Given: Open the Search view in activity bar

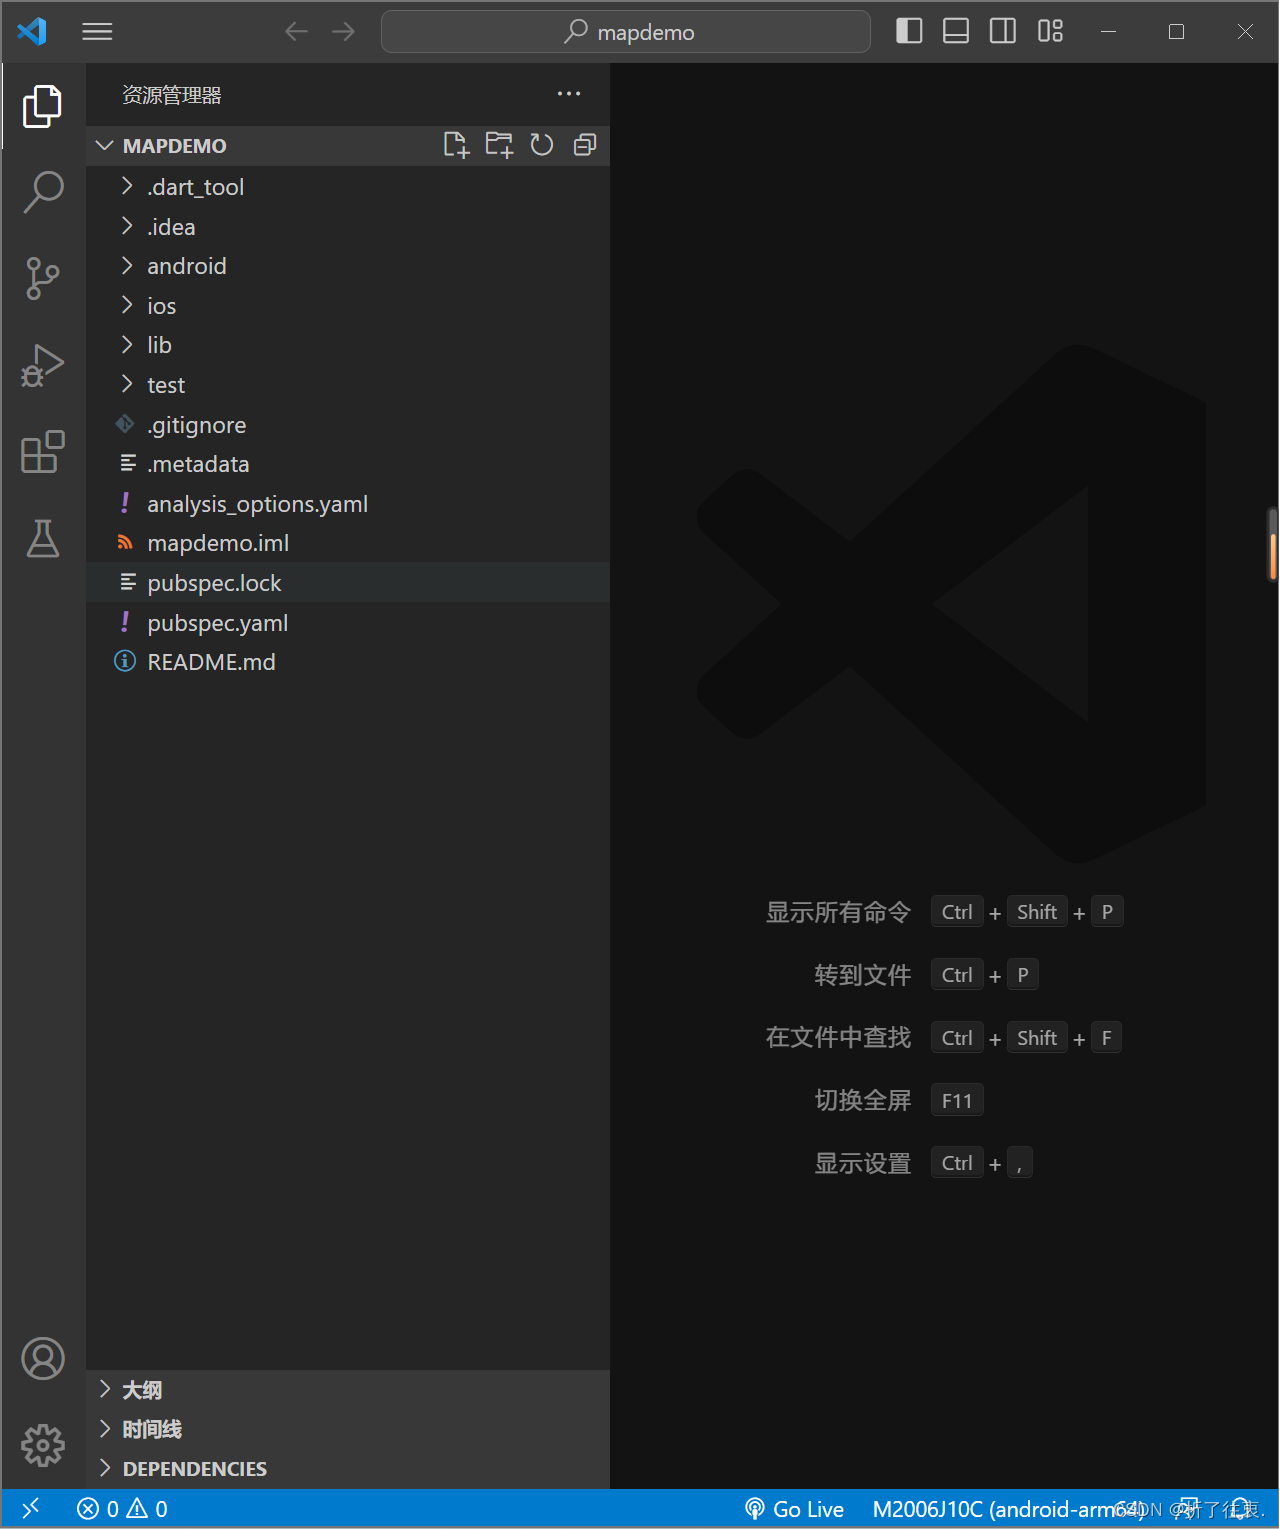Looking at the screenshot, I should click(x=42, y=192).
